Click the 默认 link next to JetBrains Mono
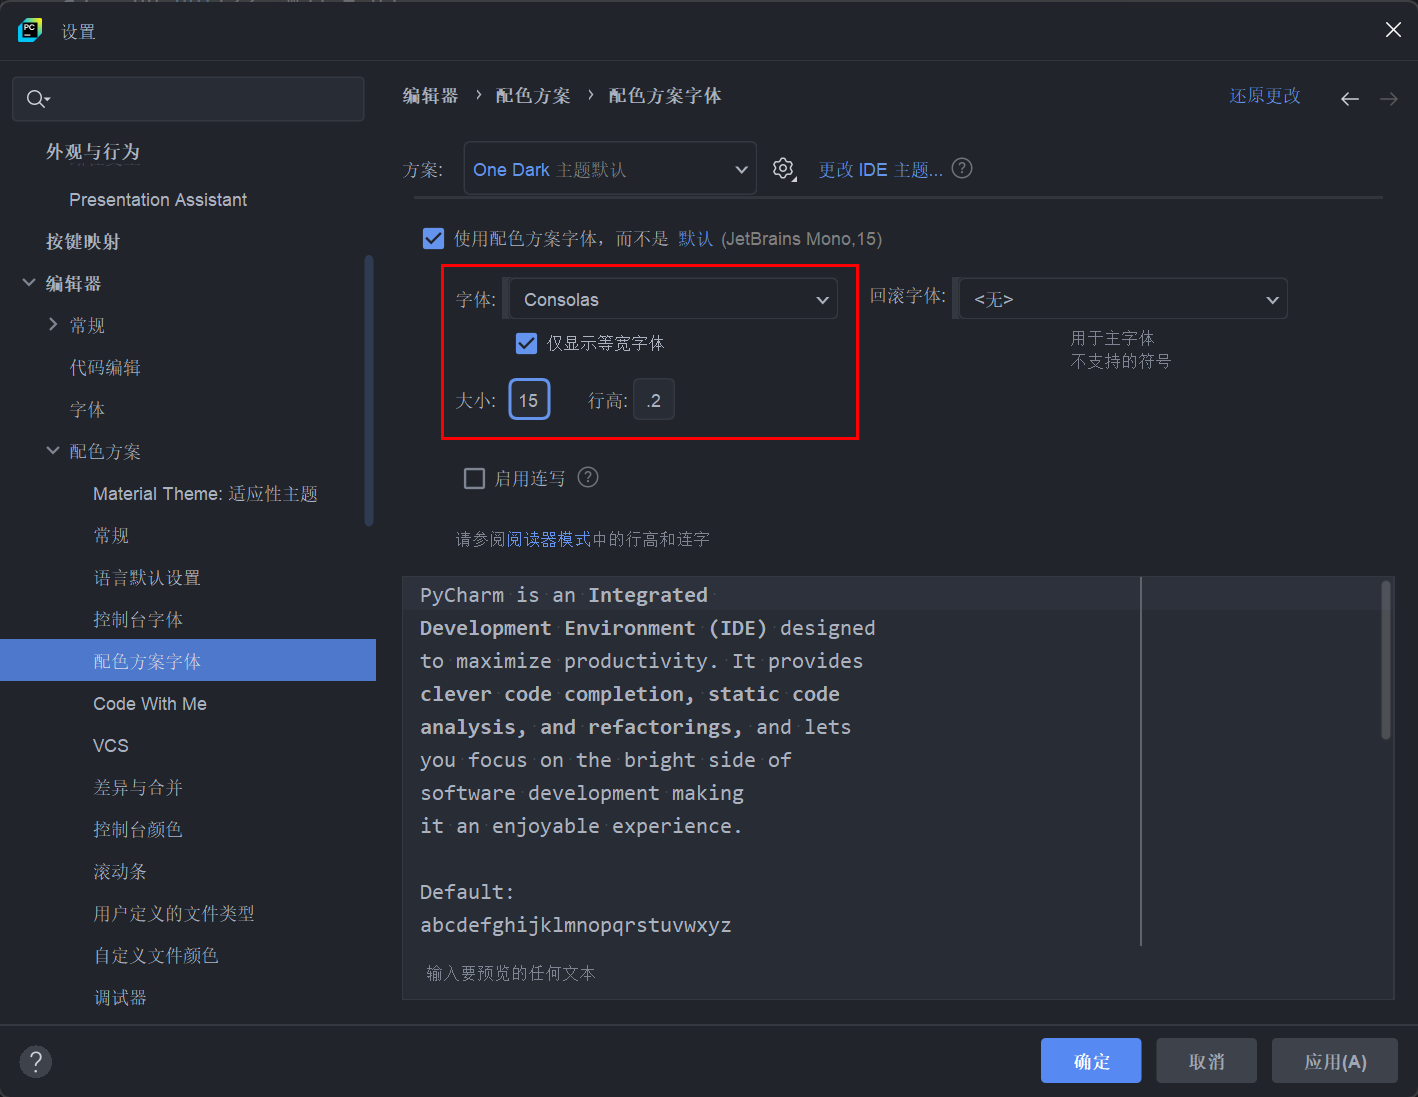The image size is (1418, 1097). click(x=695, y=238)
